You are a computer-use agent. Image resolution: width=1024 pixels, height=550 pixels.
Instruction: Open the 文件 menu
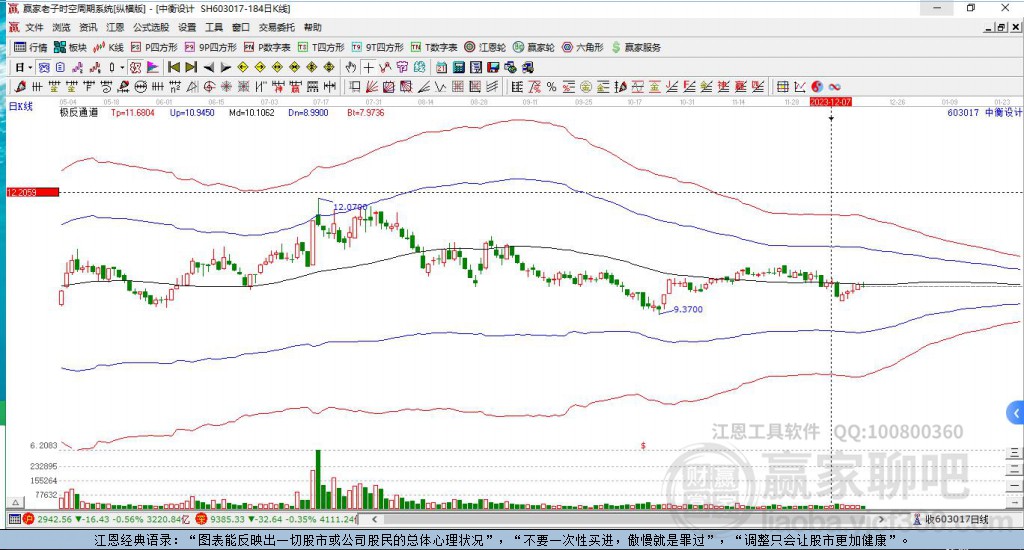point(34,27)
